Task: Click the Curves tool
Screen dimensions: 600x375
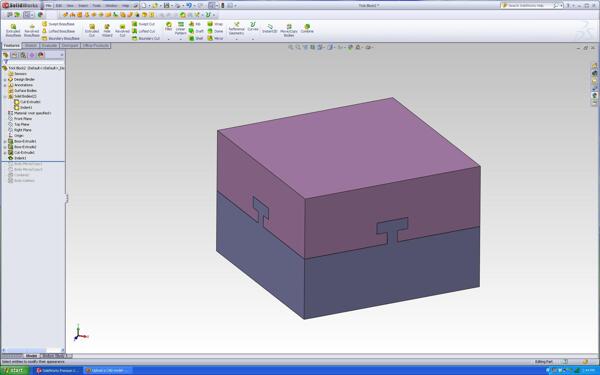Action: tap(253, 26)
